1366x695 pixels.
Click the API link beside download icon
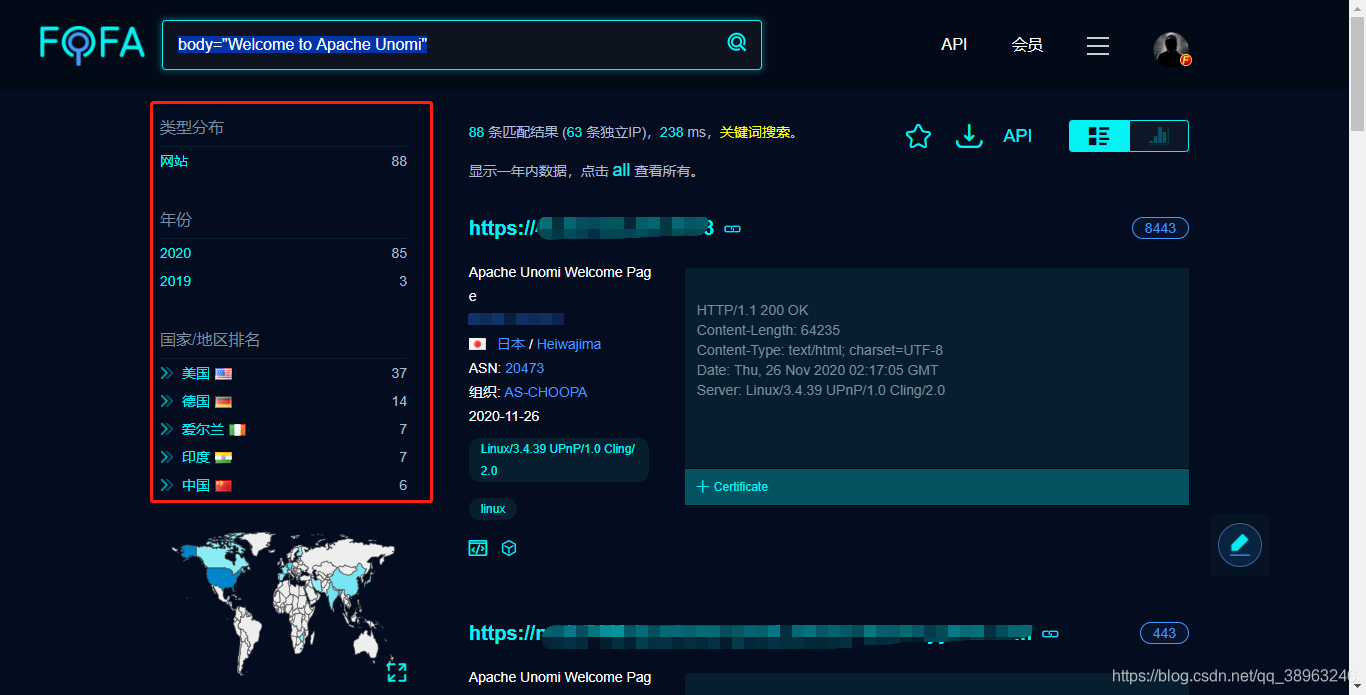click(x=1017, y=136)
